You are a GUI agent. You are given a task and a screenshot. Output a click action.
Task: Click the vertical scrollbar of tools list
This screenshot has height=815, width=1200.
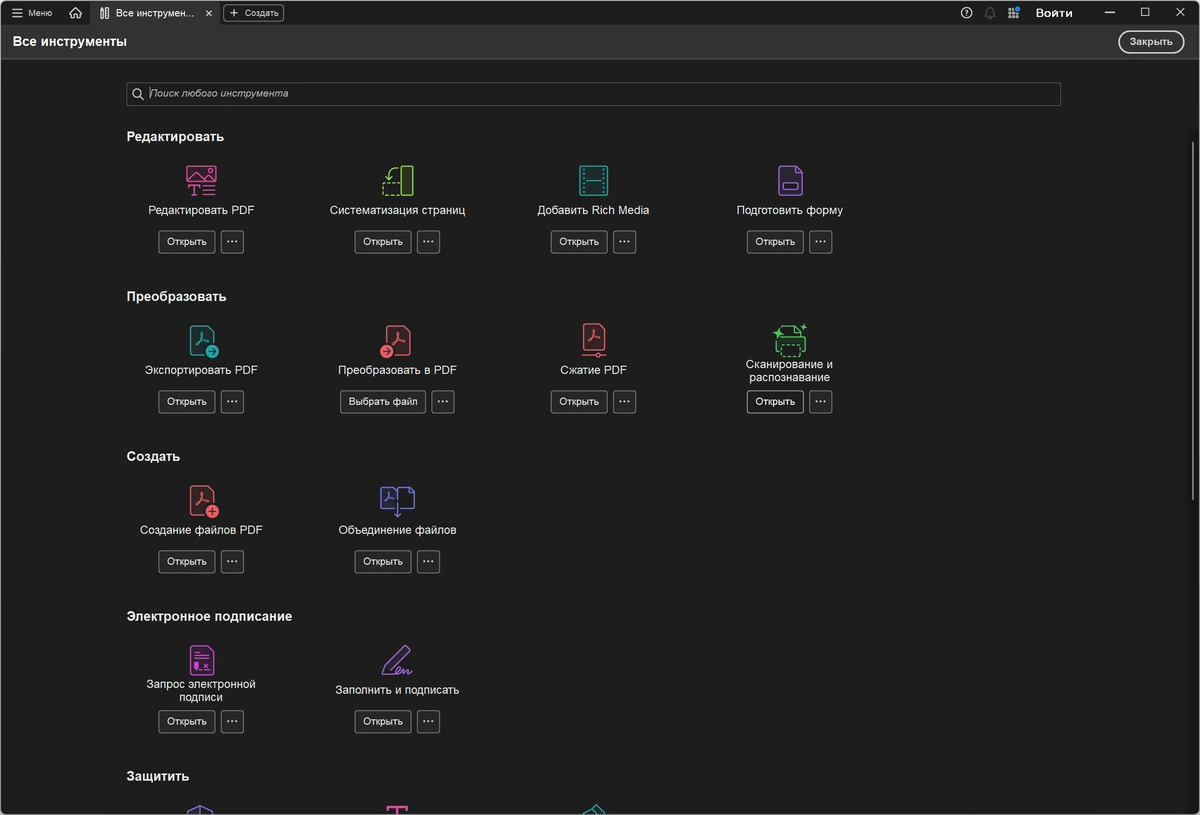click(x=1192, y=320)
